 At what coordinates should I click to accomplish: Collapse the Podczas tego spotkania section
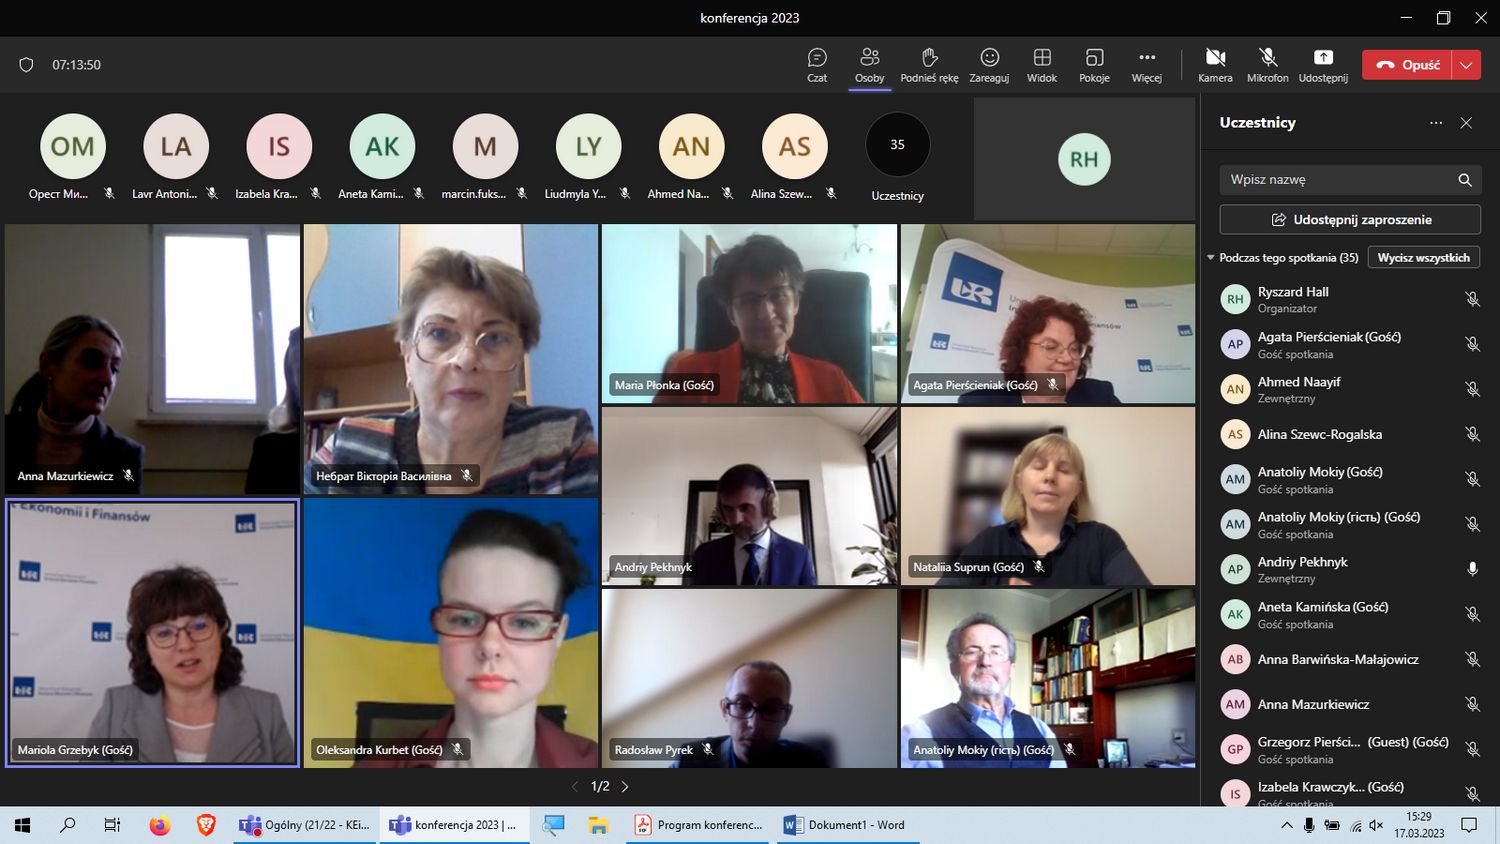[x=1211, y=258]
